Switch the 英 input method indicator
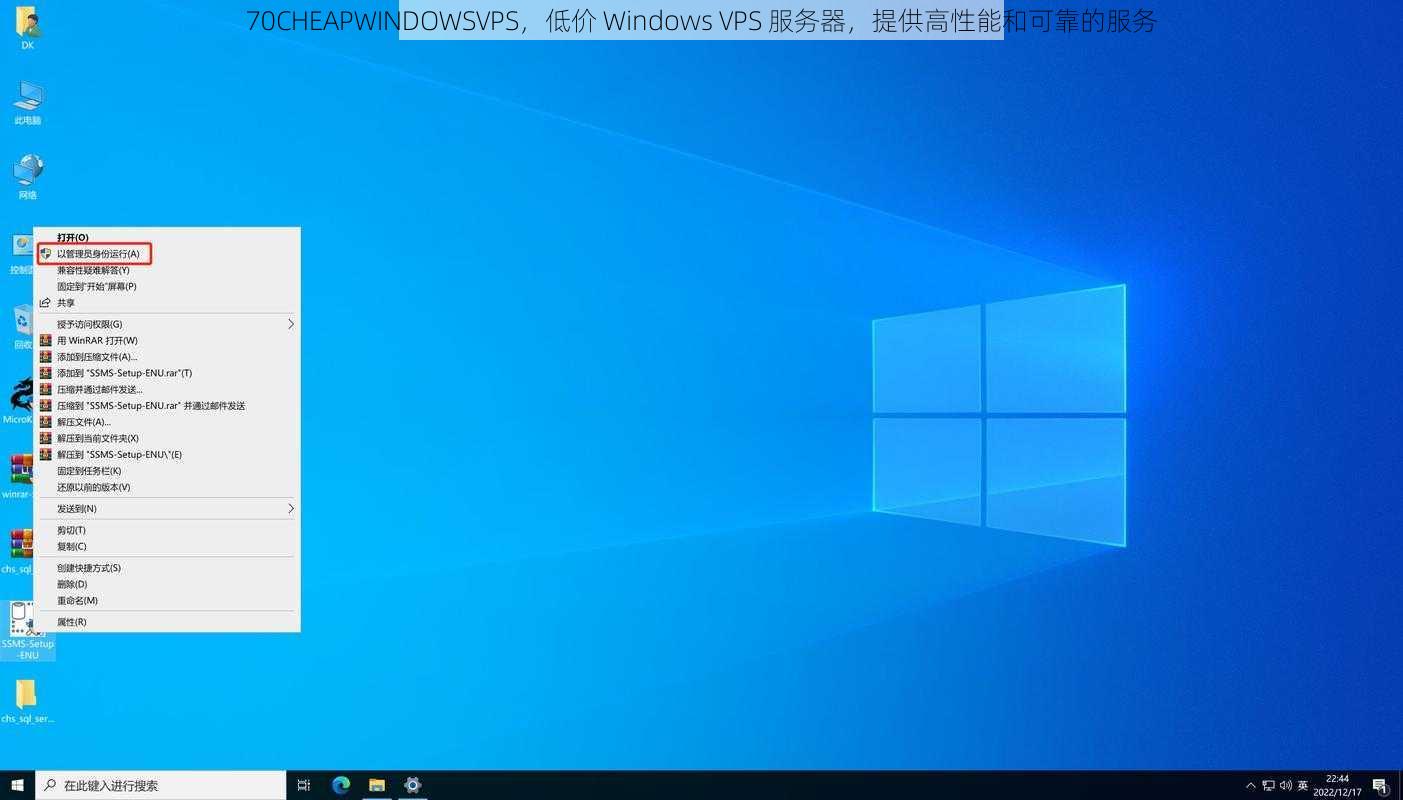Screen dimensions: 1403x800 click(1303, 786)
